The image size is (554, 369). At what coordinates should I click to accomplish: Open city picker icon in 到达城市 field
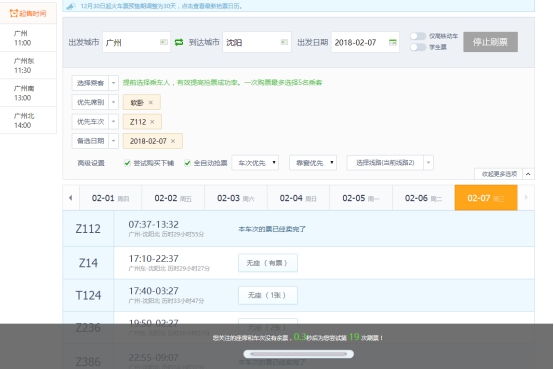(x=284, y=42)
